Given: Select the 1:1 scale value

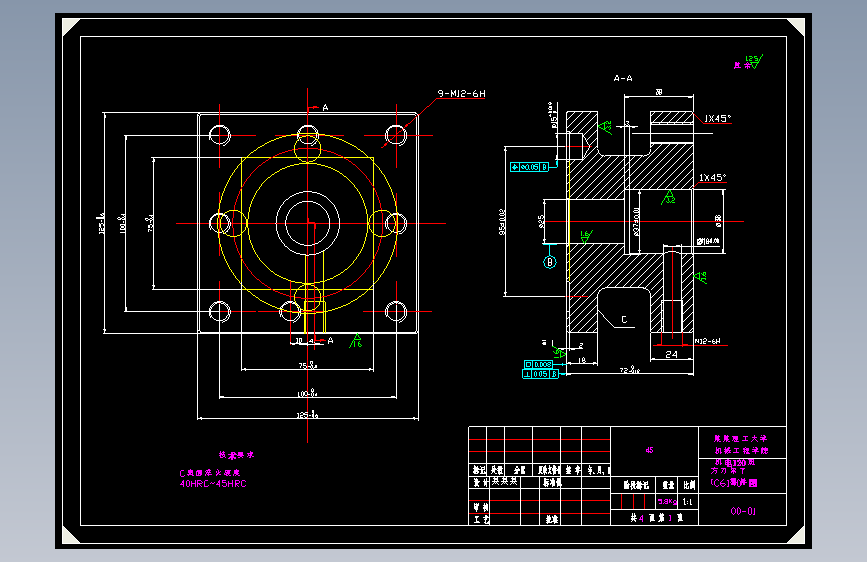Looking at the screenshot, I should [687, 502].
